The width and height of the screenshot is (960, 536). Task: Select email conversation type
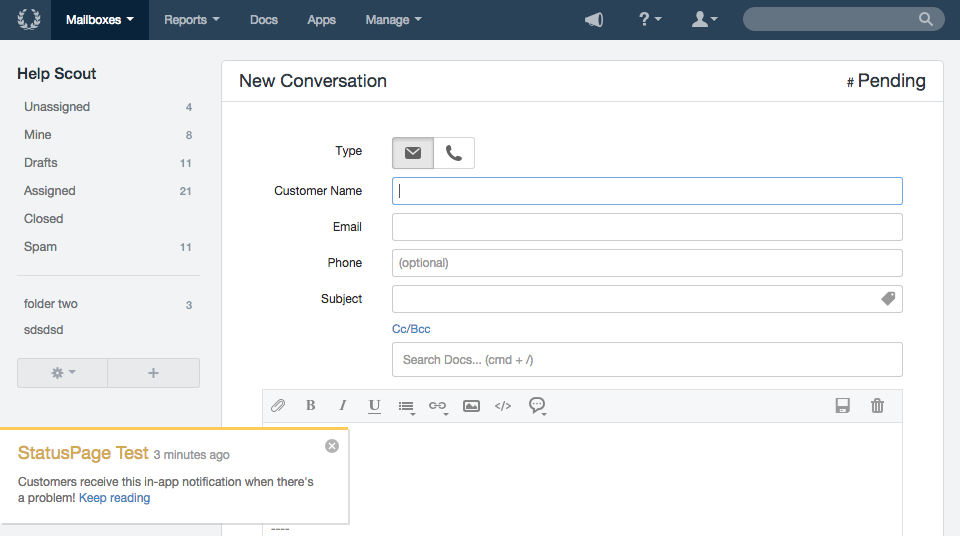[x=413, y=153]
